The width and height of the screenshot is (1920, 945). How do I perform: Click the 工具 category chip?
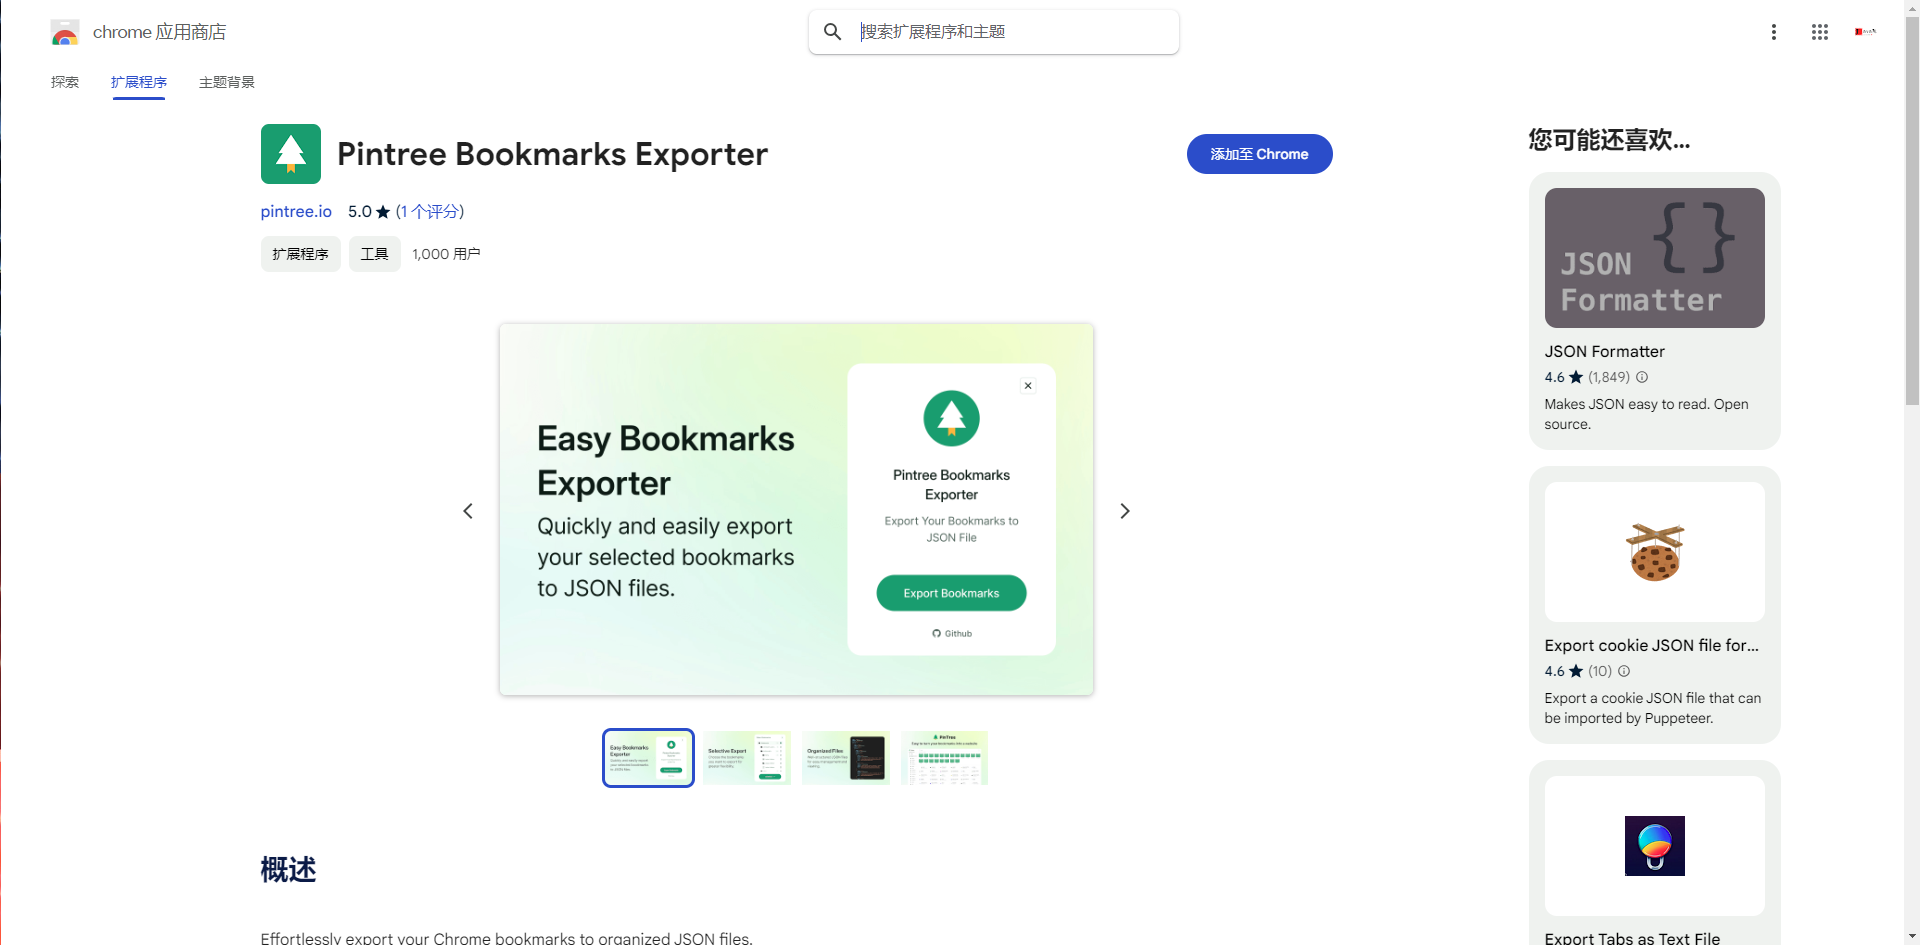[x=375, y=254]
